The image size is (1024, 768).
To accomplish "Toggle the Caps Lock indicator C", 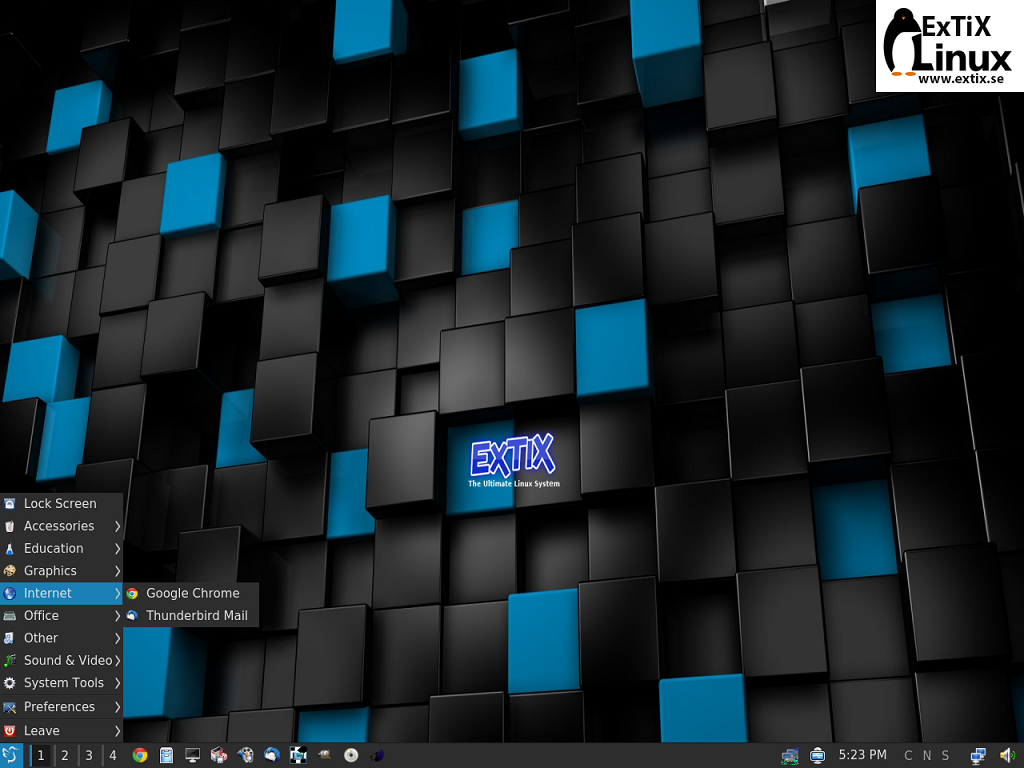I will tap(908, 756).
